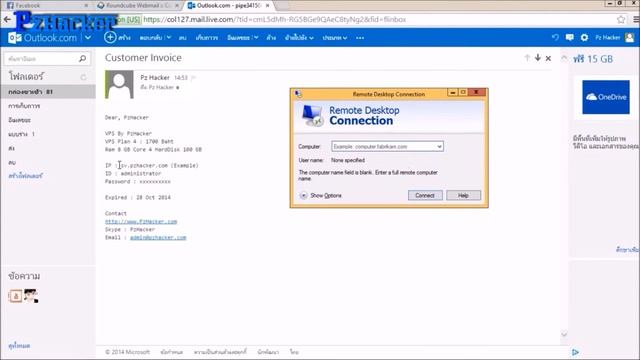Open the Privacy and cookies footer link

point(220,352)
